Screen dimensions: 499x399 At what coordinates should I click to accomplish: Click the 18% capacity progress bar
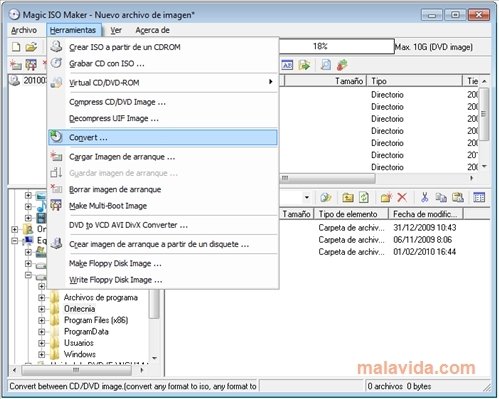tap(337, 46)
